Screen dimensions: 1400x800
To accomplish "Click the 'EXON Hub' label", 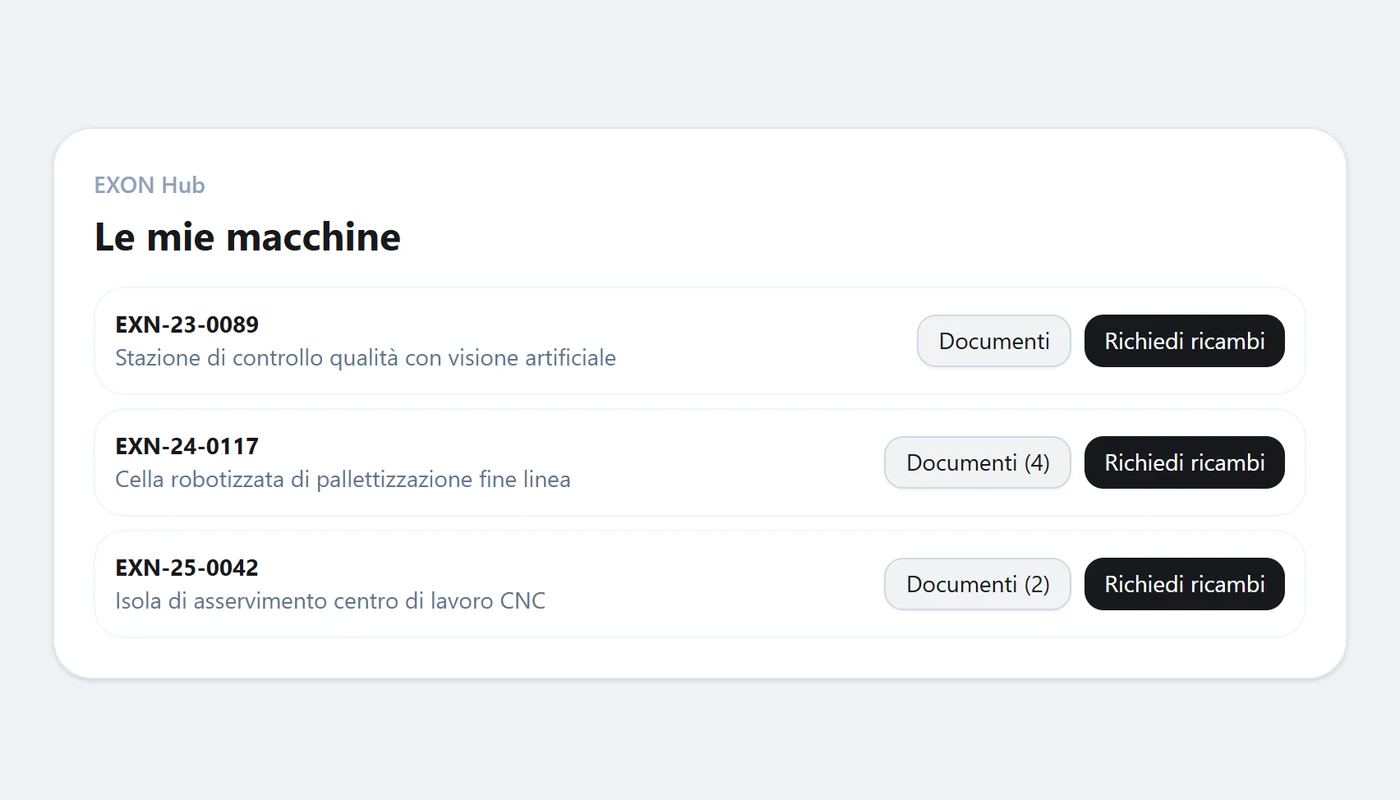I will click(x=150, y=185).
